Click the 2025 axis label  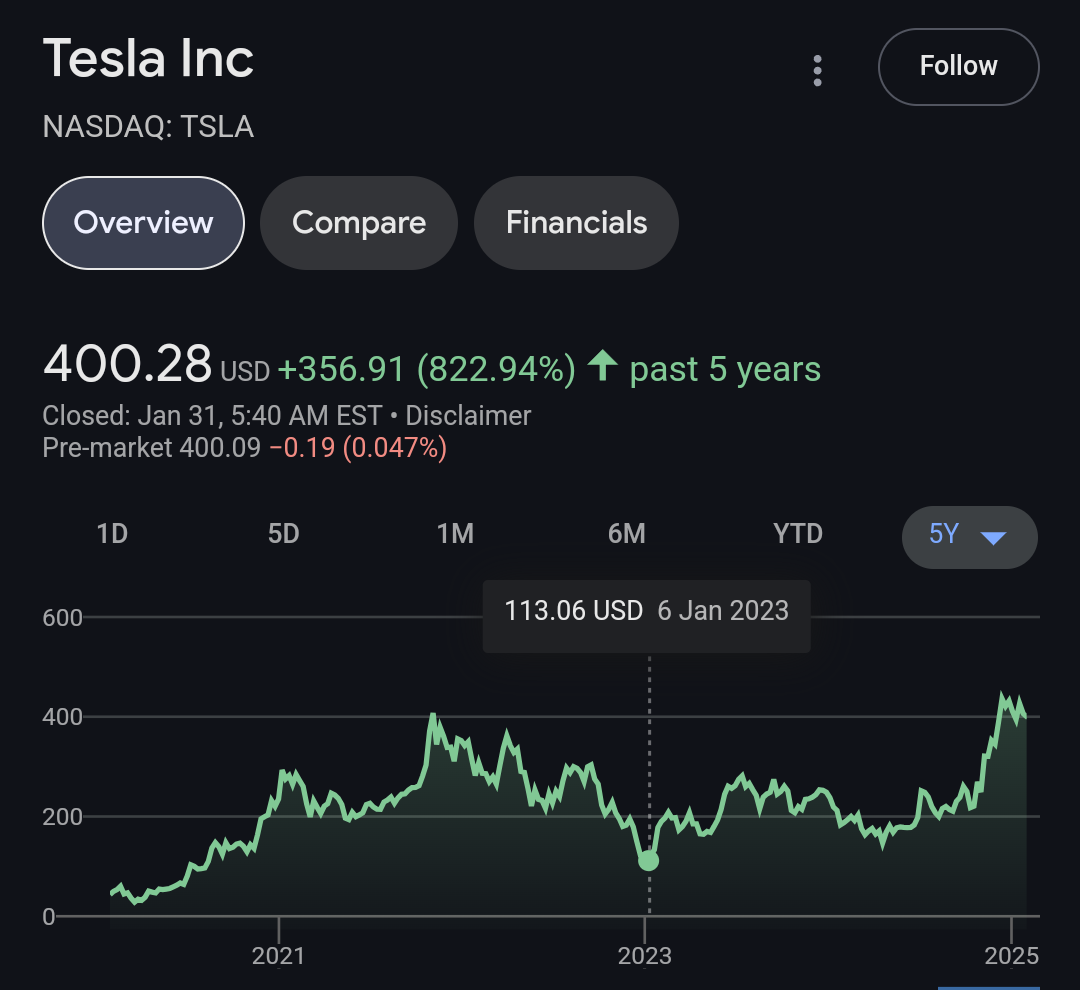(x=1012, y=956)
